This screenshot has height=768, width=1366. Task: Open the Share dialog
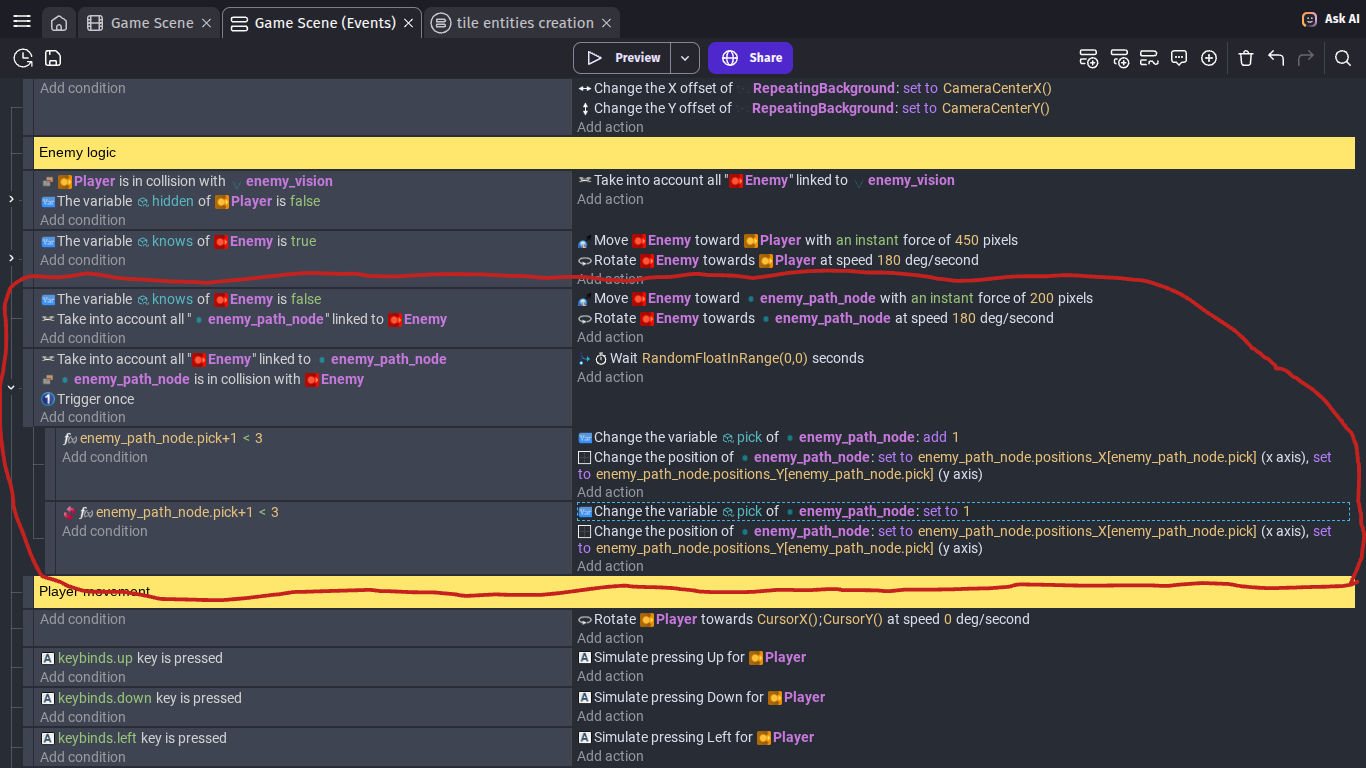(x=750, y=58)
